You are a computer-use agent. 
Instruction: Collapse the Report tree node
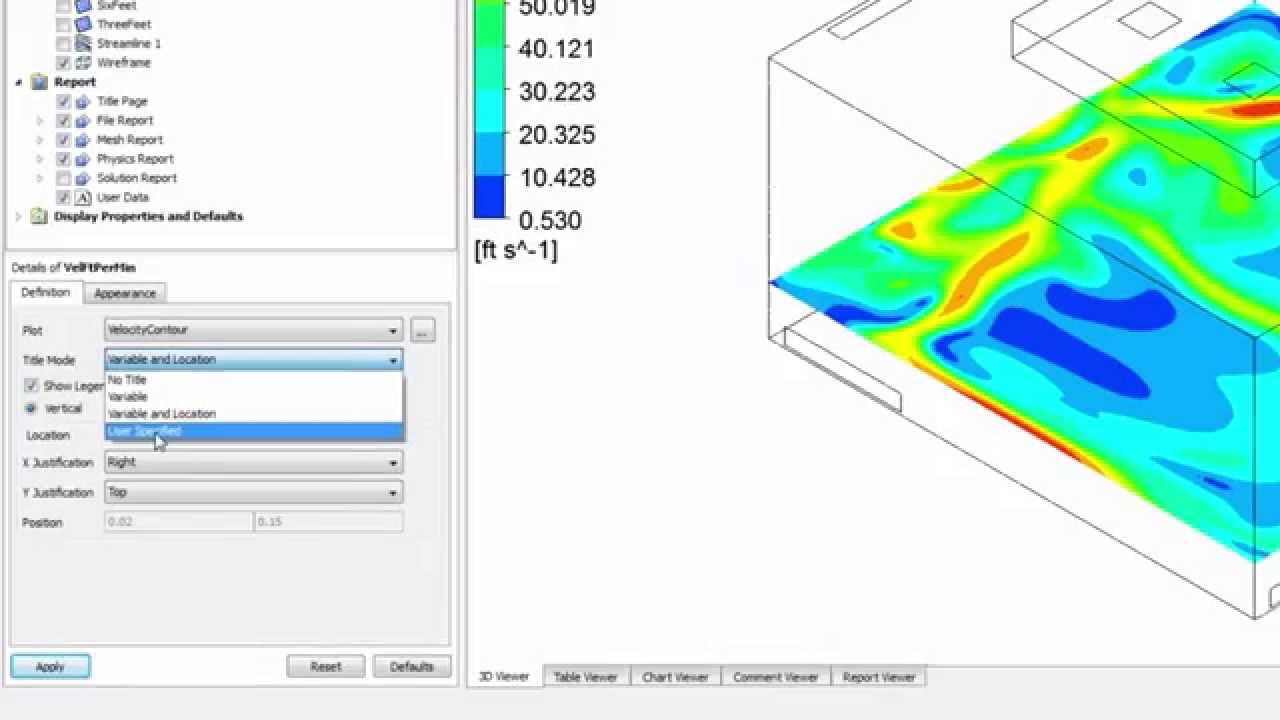(x=19, y=82)
